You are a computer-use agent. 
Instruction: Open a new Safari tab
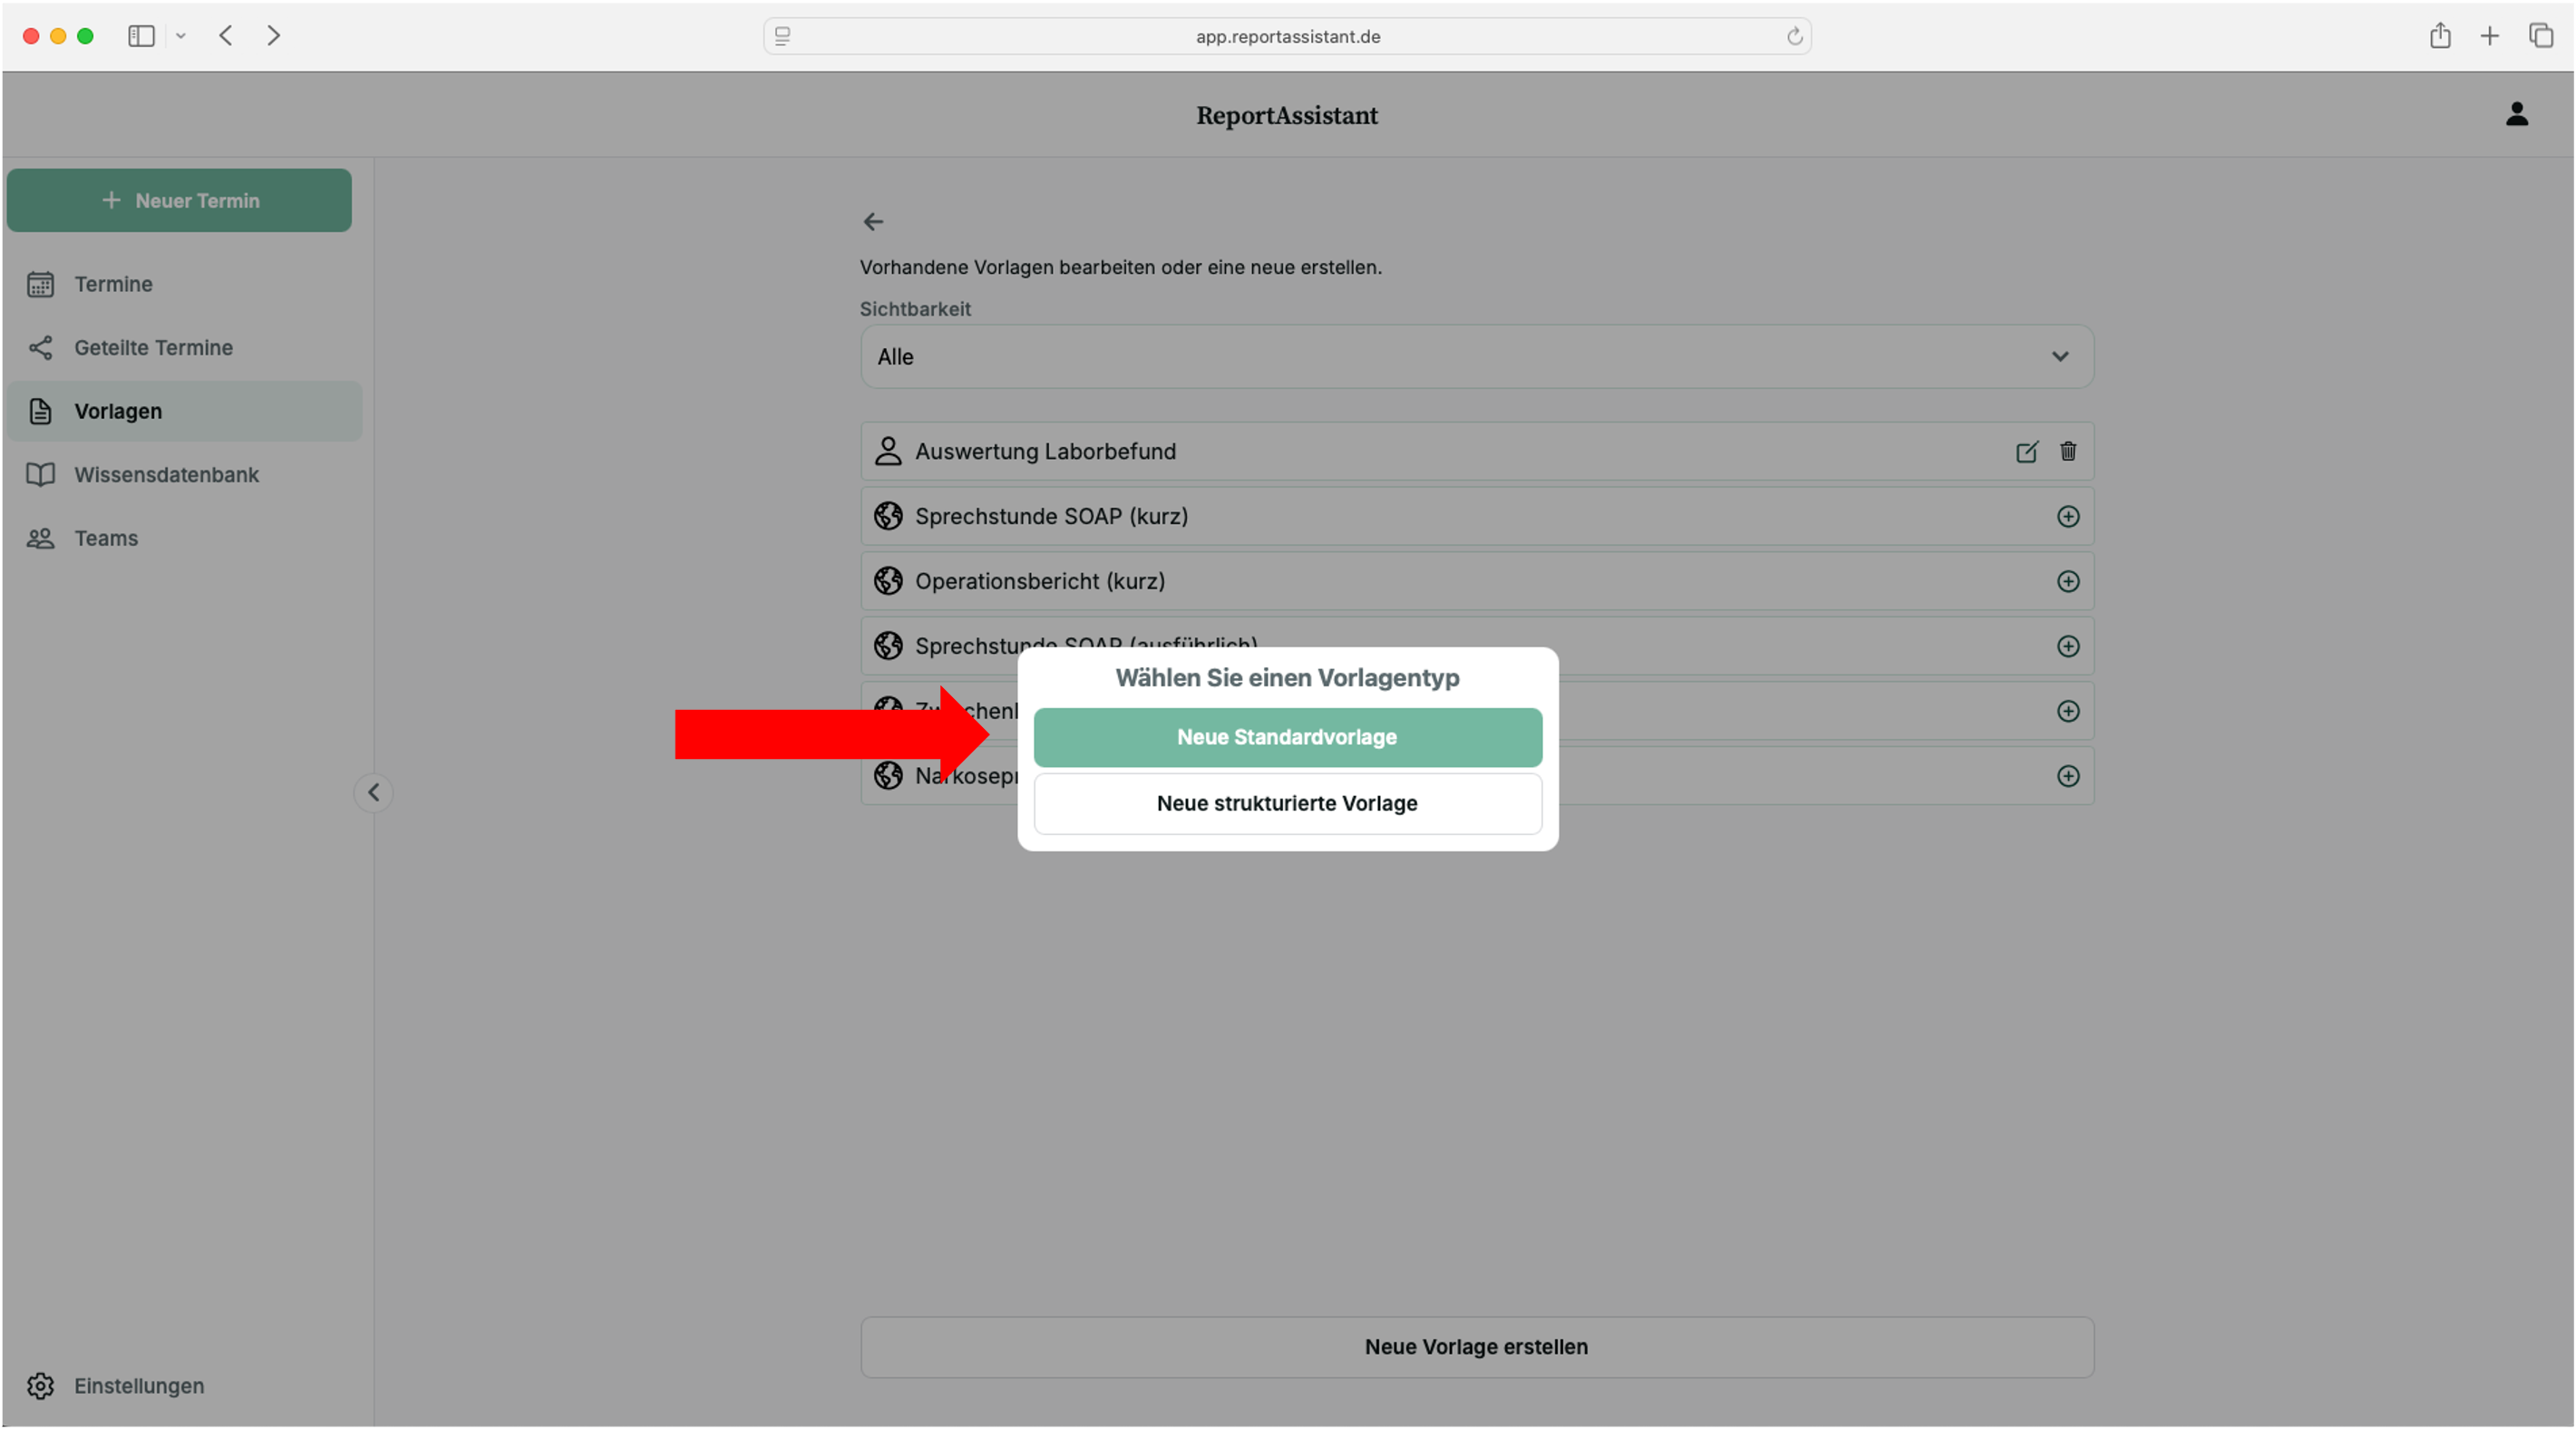tap(2489, 36)
